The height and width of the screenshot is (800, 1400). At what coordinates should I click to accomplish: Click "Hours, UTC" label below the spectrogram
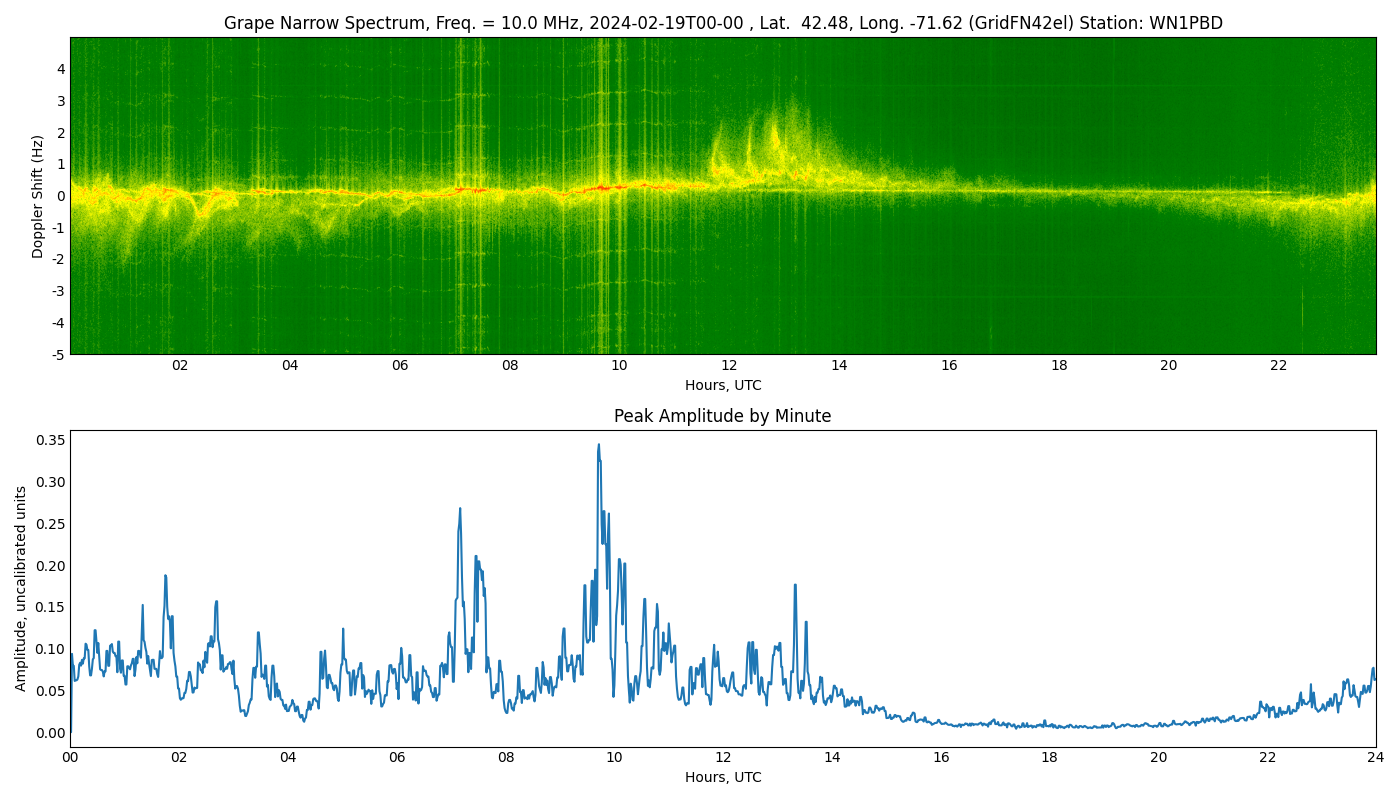click(722, 385)
